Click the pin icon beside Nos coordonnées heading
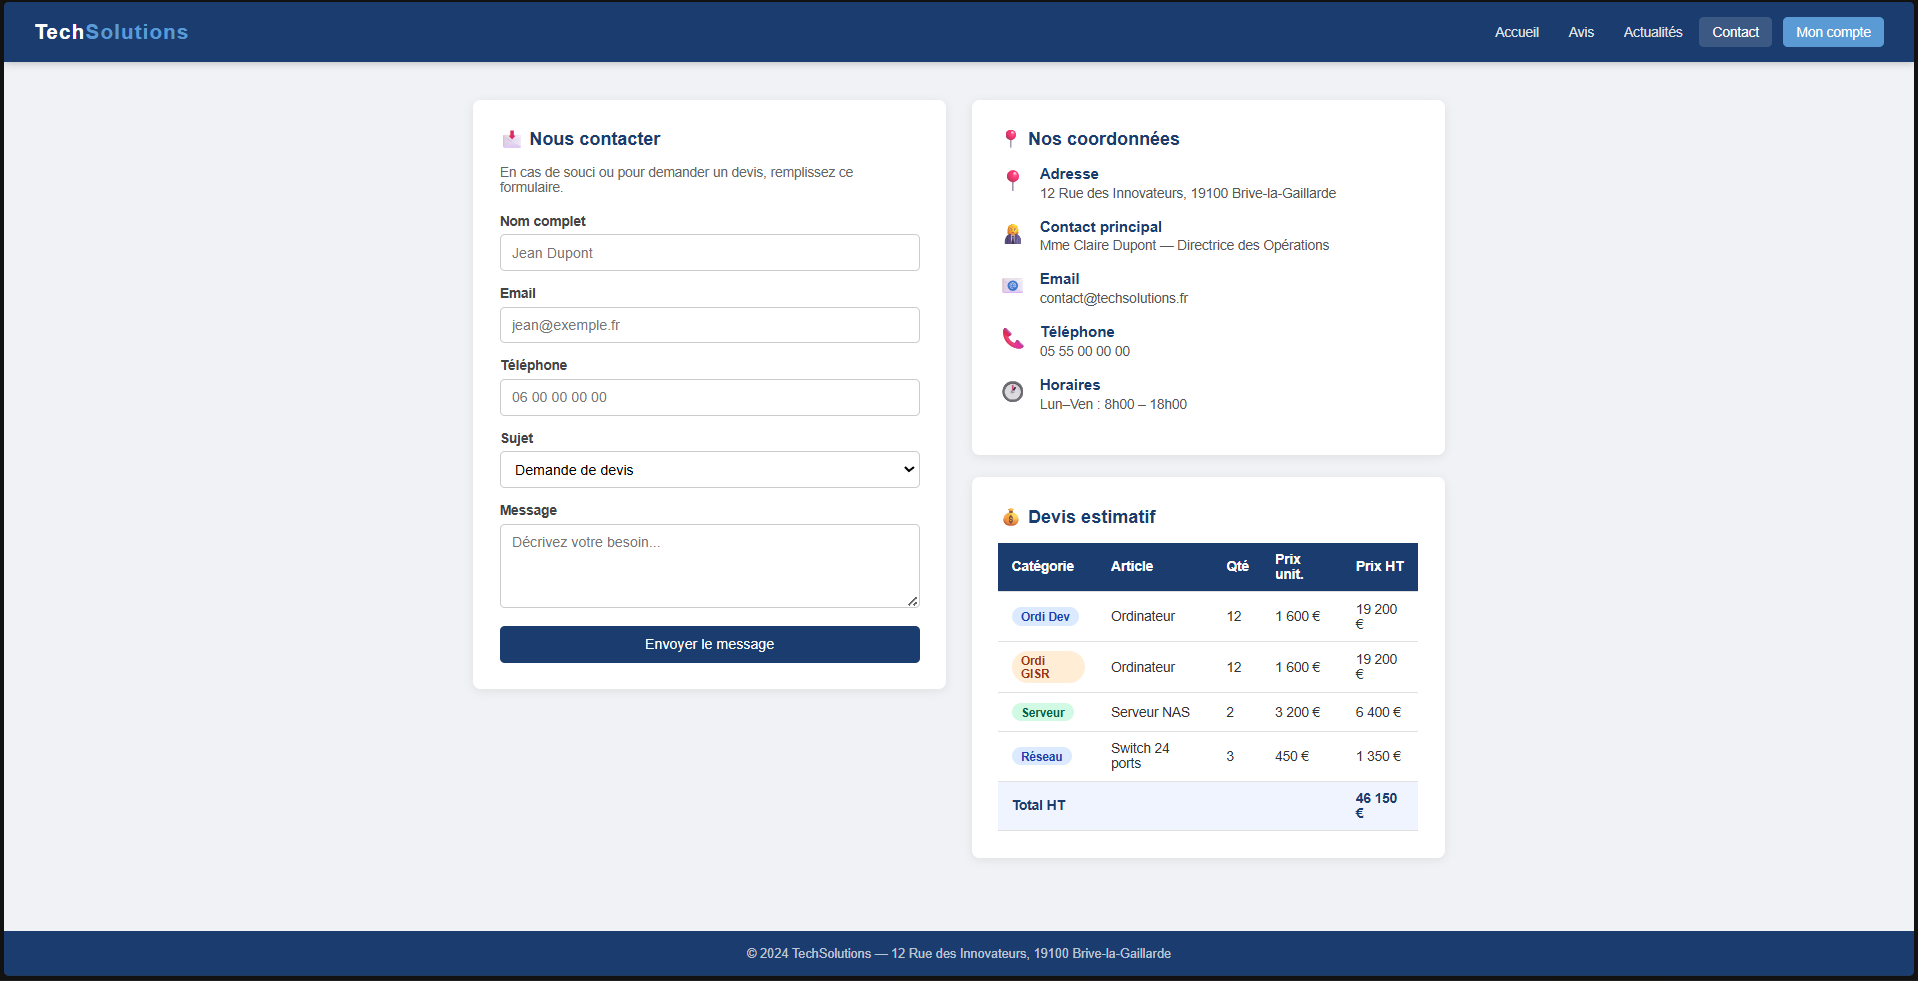This screenshot has height=981, width=1918. pos(1010,139)
